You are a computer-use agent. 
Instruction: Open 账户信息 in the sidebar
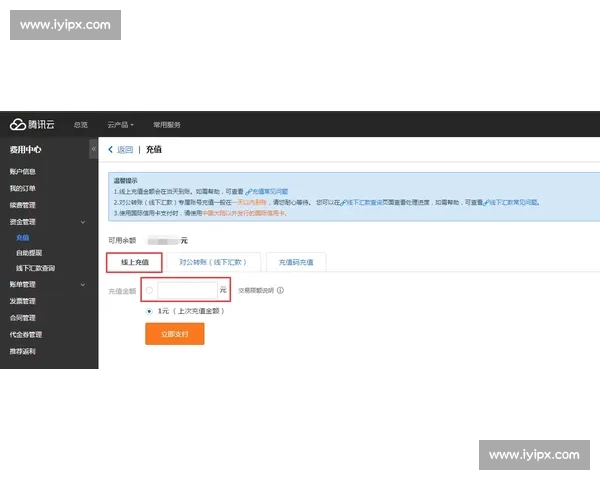(23, 171)
